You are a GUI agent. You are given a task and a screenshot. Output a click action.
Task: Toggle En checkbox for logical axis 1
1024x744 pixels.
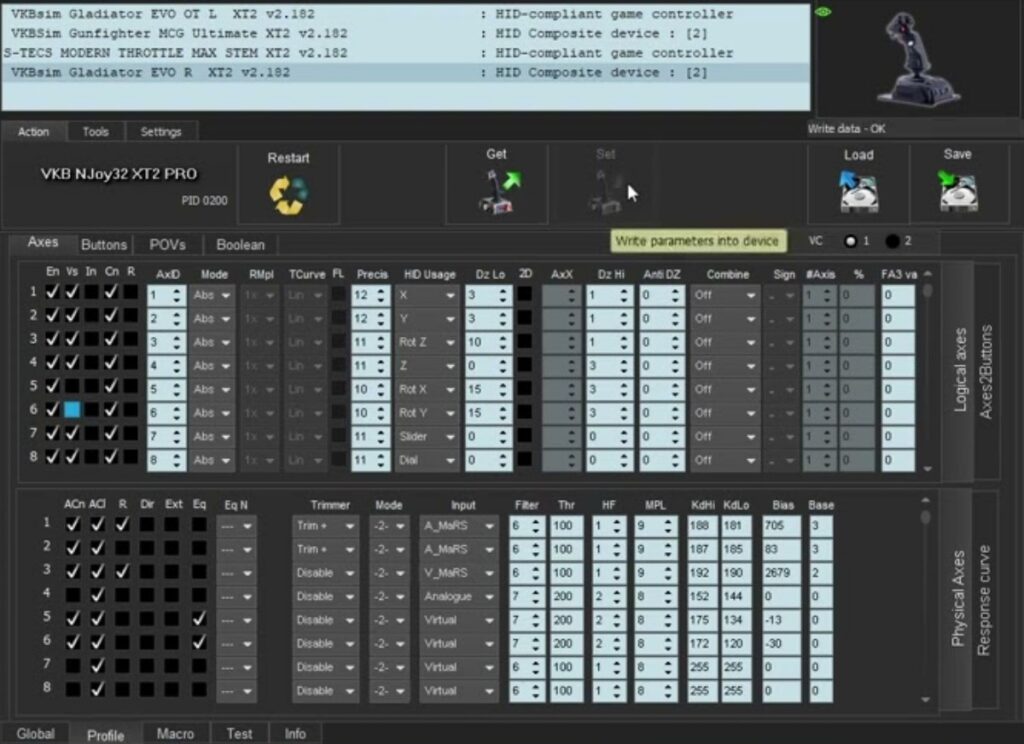pyautogui.click(x=52, y=292)
